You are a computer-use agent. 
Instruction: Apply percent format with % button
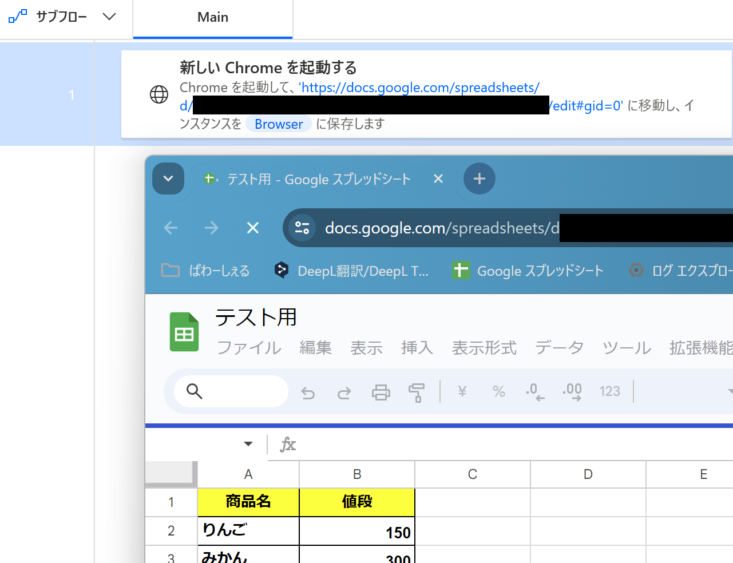[x=499, y=391]
